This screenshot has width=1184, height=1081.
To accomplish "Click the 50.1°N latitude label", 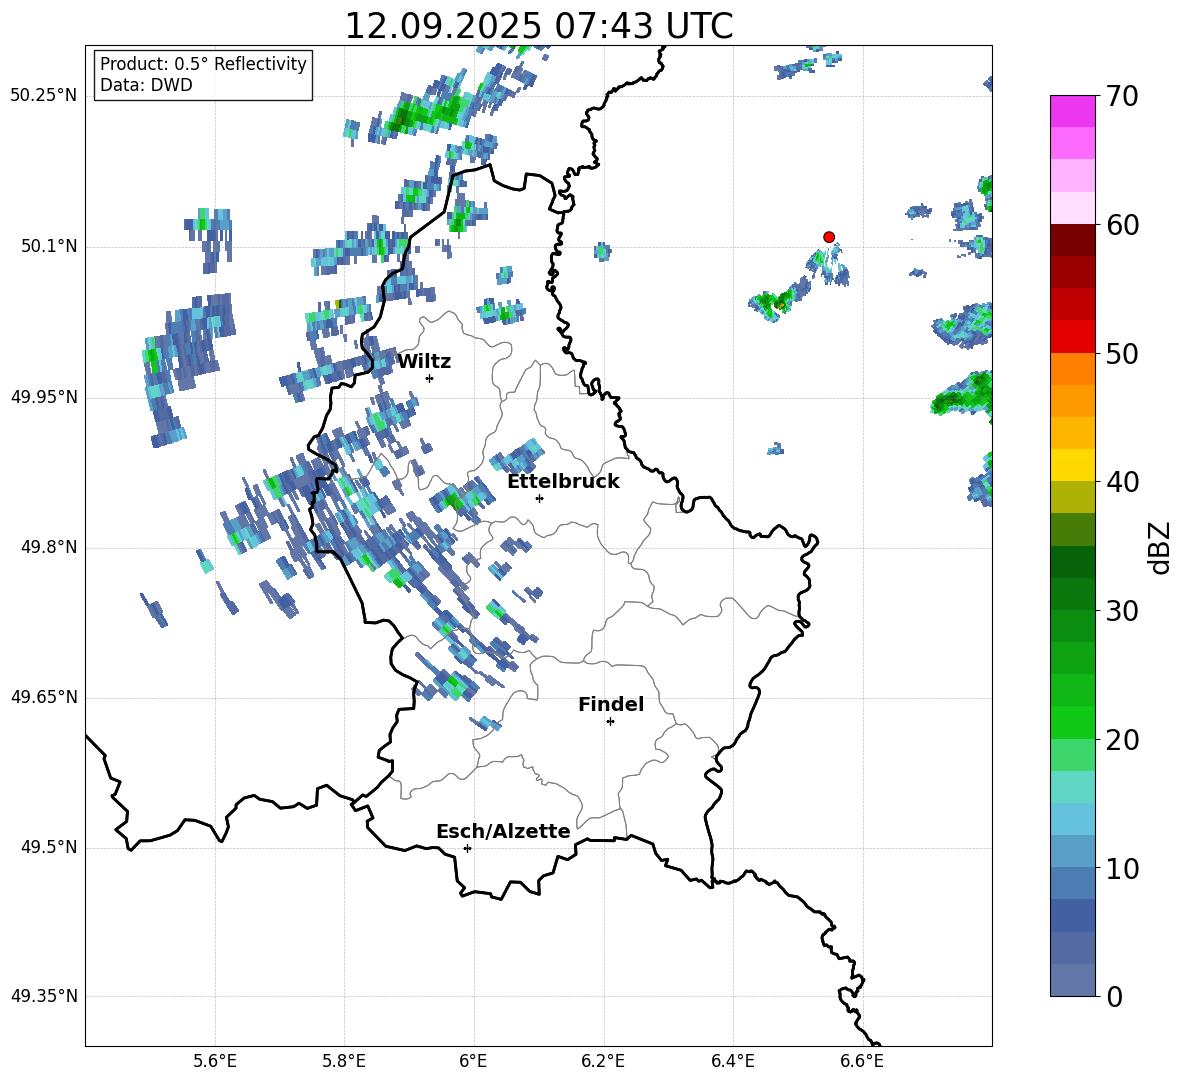I will (x=49, y=246).
